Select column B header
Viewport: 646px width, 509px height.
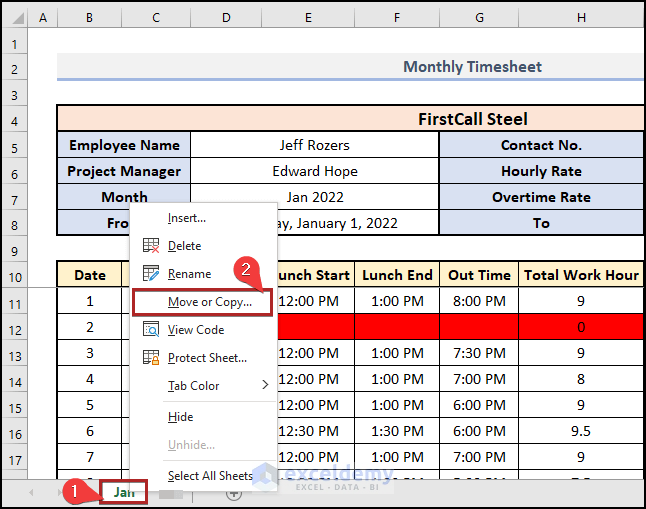(89, 18)
